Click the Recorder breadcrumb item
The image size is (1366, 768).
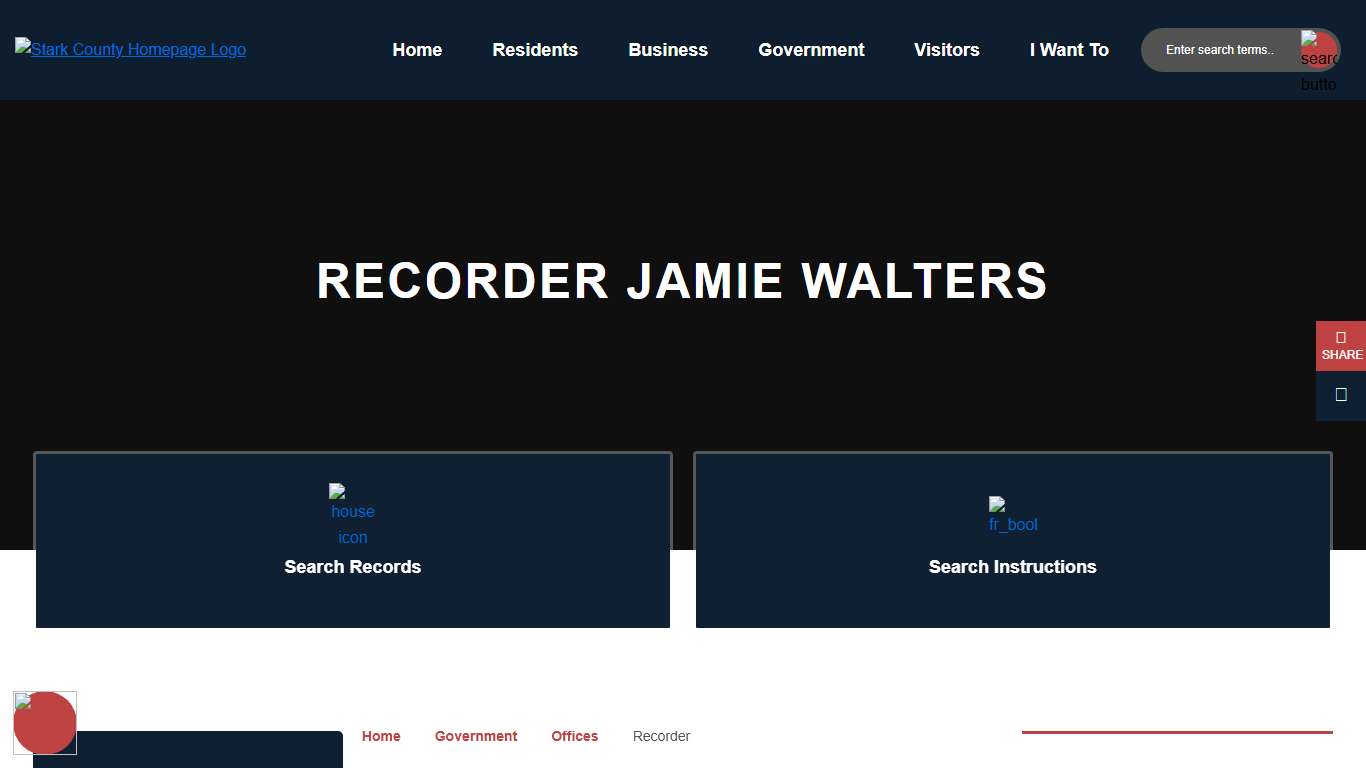coord(661,736)
